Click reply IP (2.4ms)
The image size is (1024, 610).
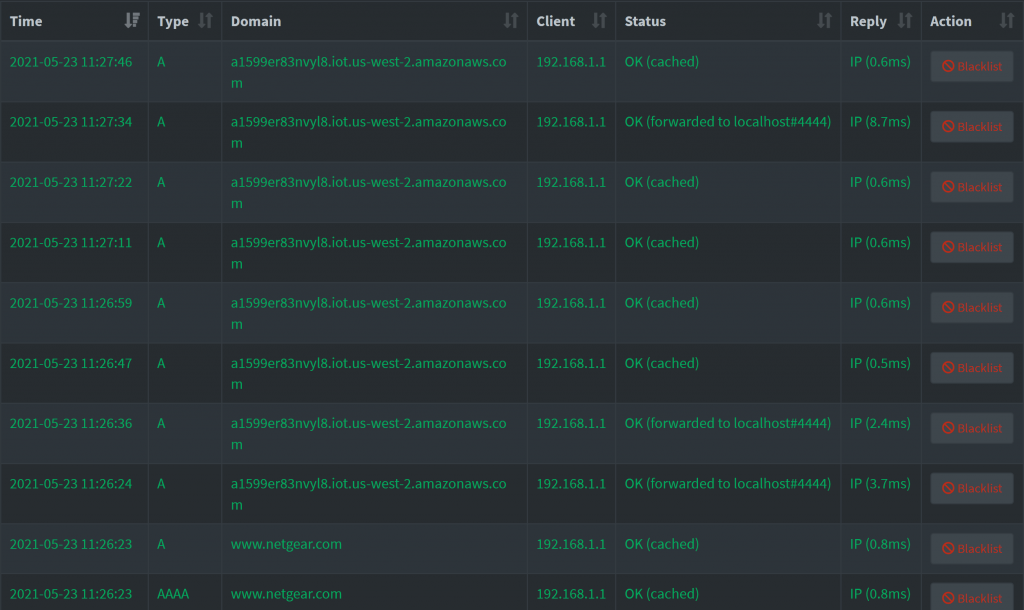coord(880,423)
